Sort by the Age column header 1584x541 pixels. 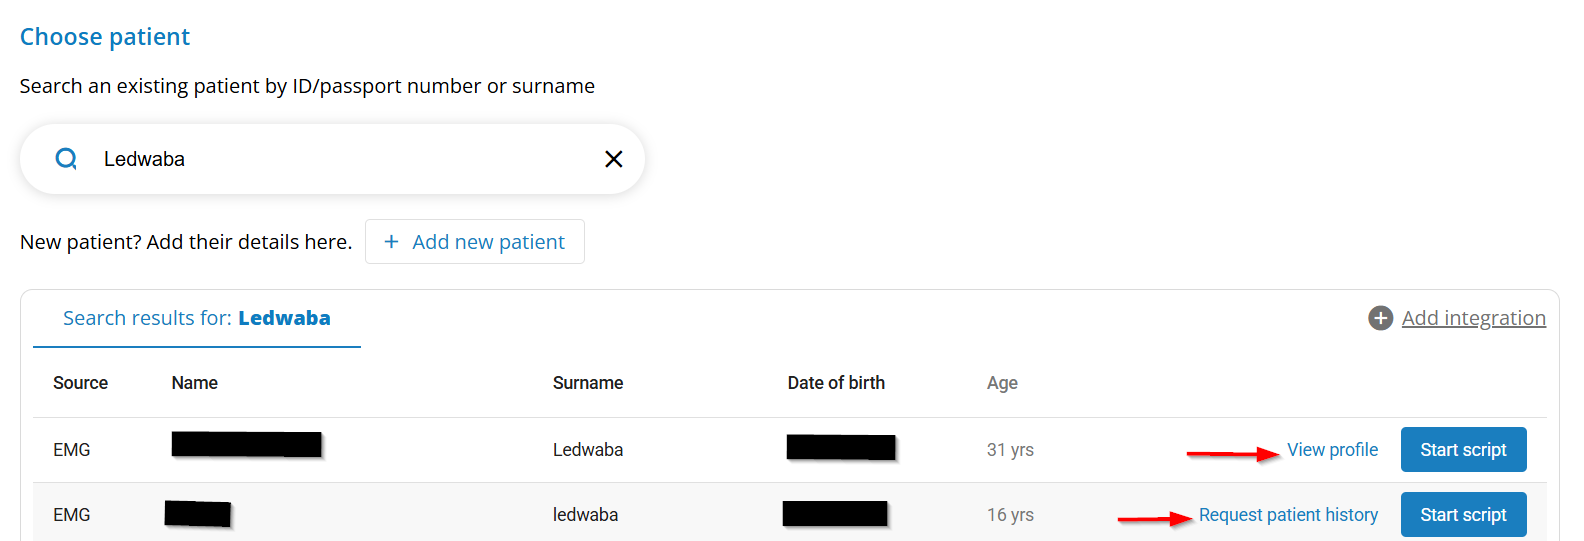(x=1002, y=383)
